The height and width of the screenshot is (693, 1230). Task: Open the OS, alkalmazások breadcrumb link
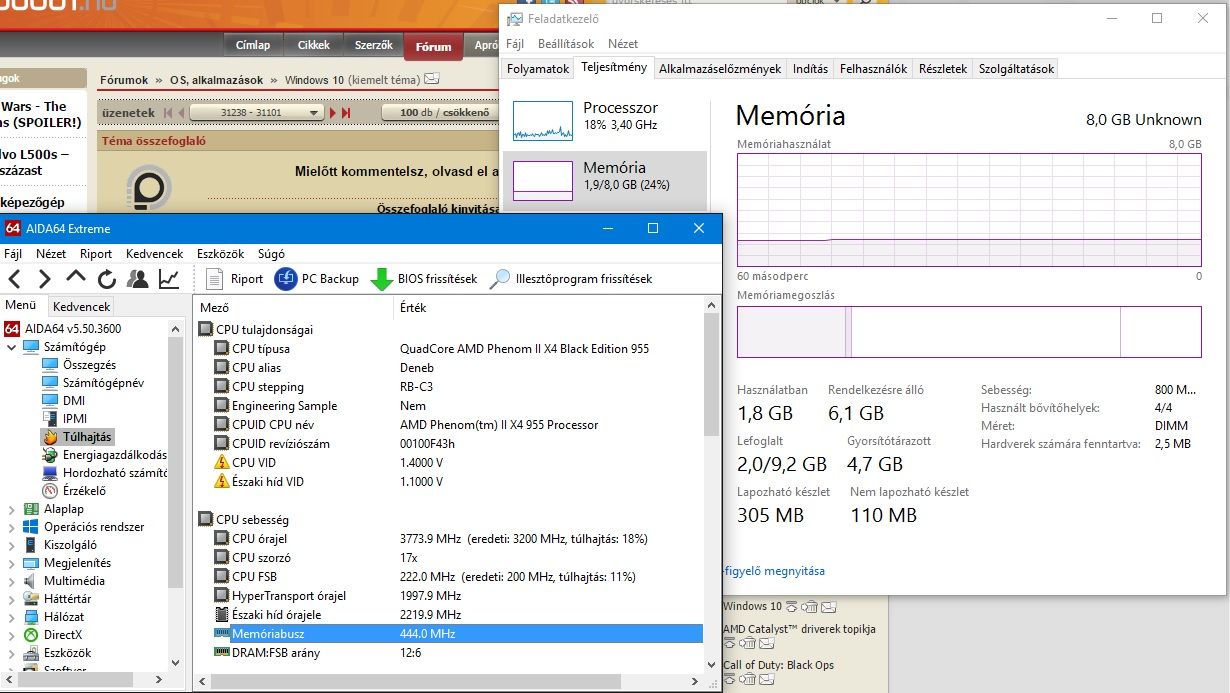(x=216, y=80)
